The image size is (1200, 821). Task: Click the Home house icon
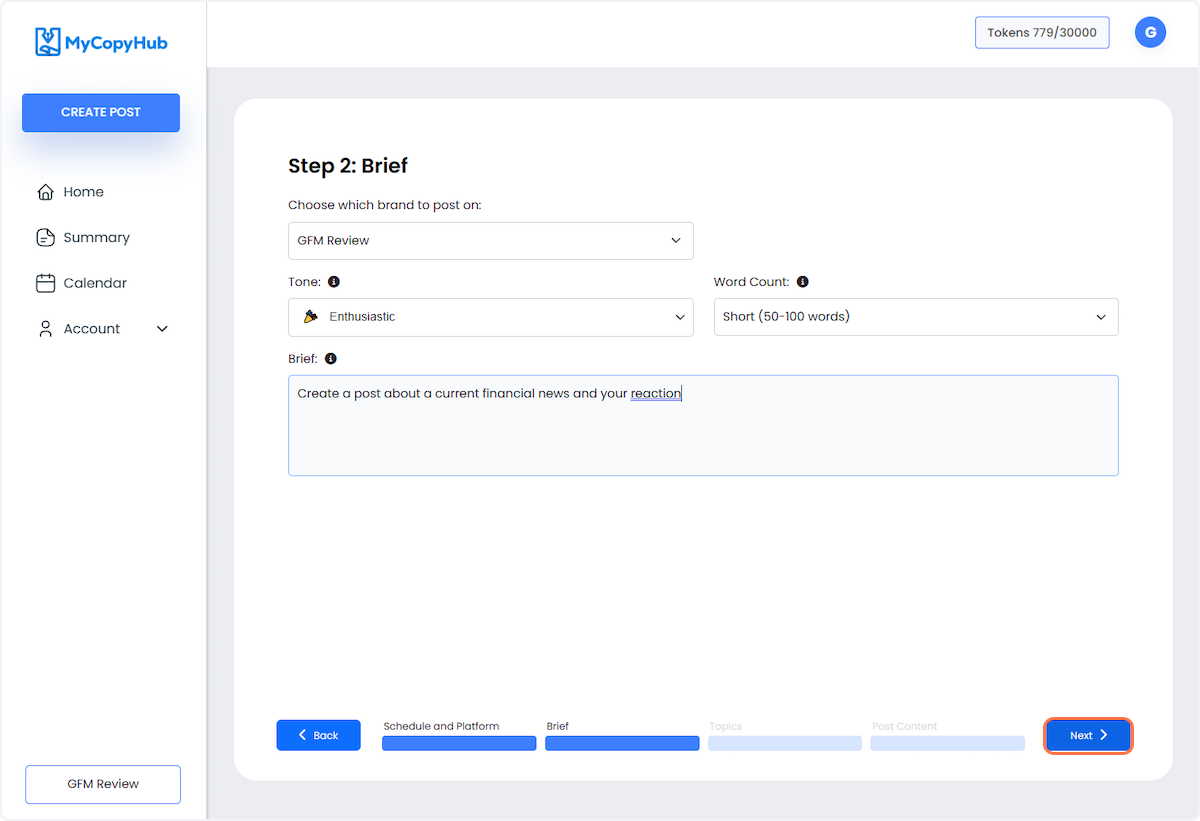pyautogui.click(x=45, y=192)
